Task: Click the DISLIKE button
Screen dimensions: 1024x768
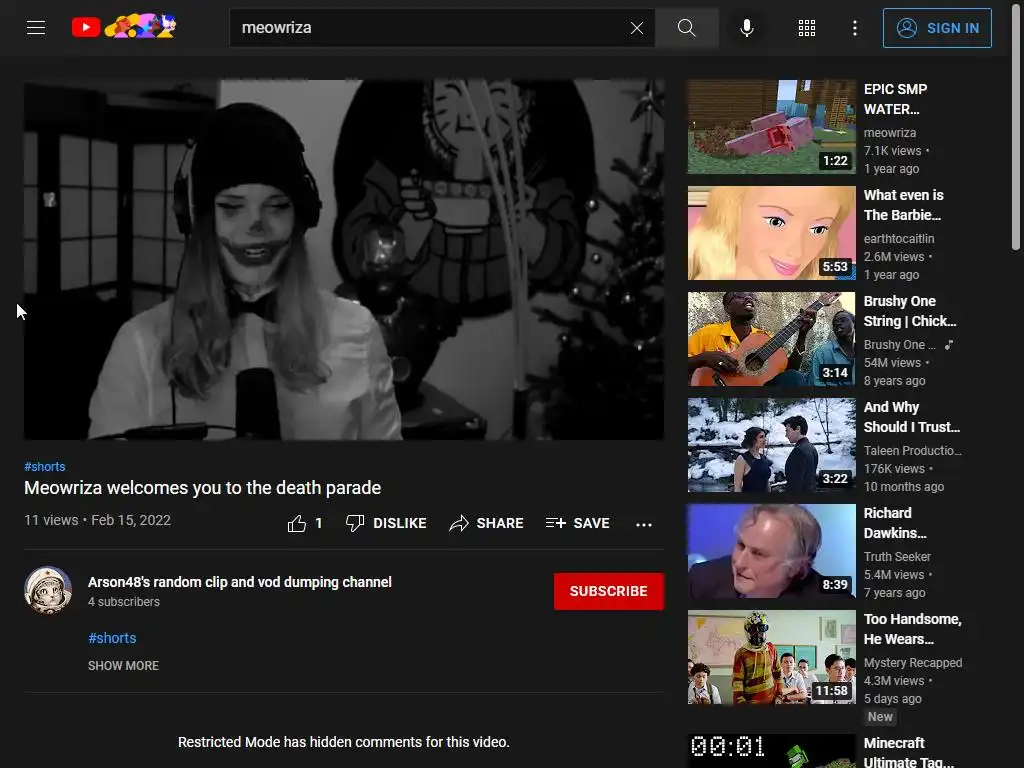Action: click(386, 523)
